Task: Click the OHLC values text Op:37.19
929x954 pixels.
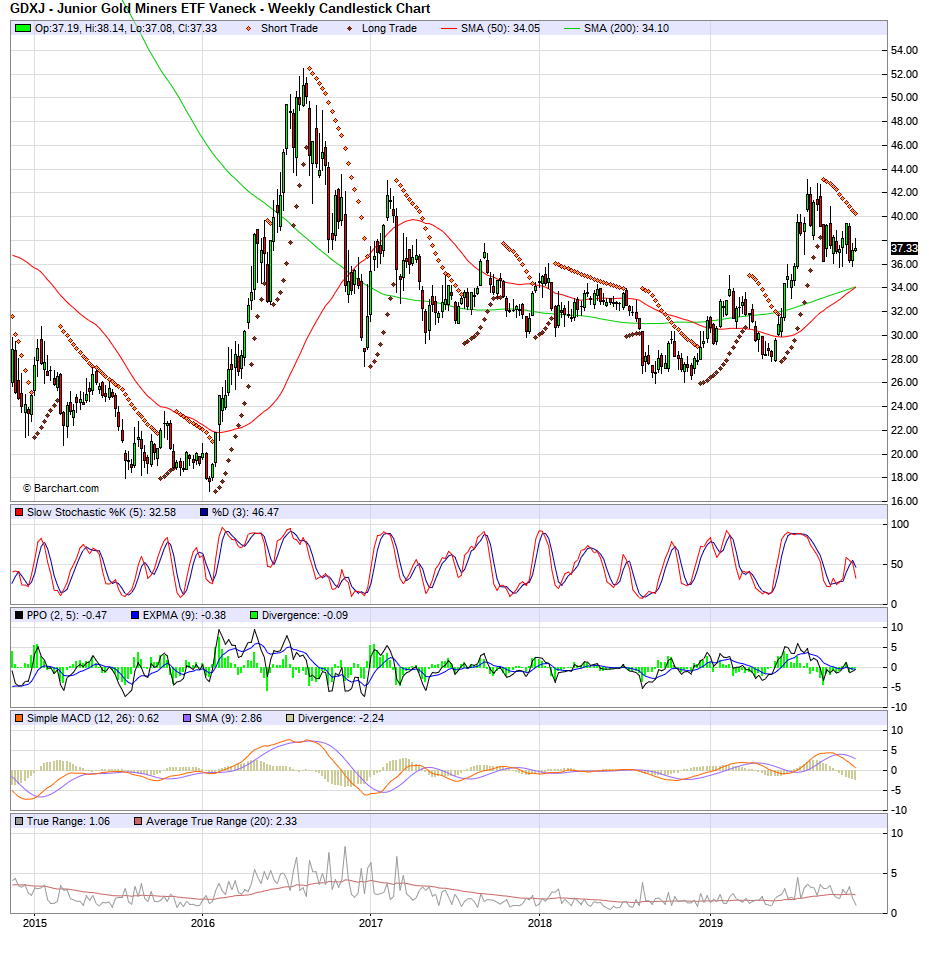Action: pos(126,29)
